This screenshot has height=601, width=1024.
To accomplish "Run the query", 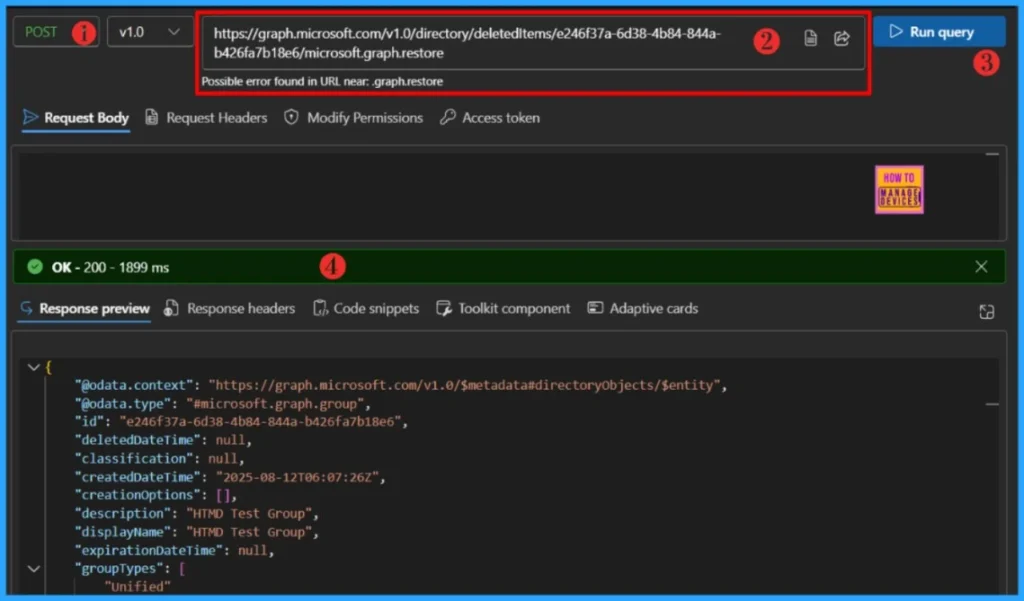I will coord(939,32).
